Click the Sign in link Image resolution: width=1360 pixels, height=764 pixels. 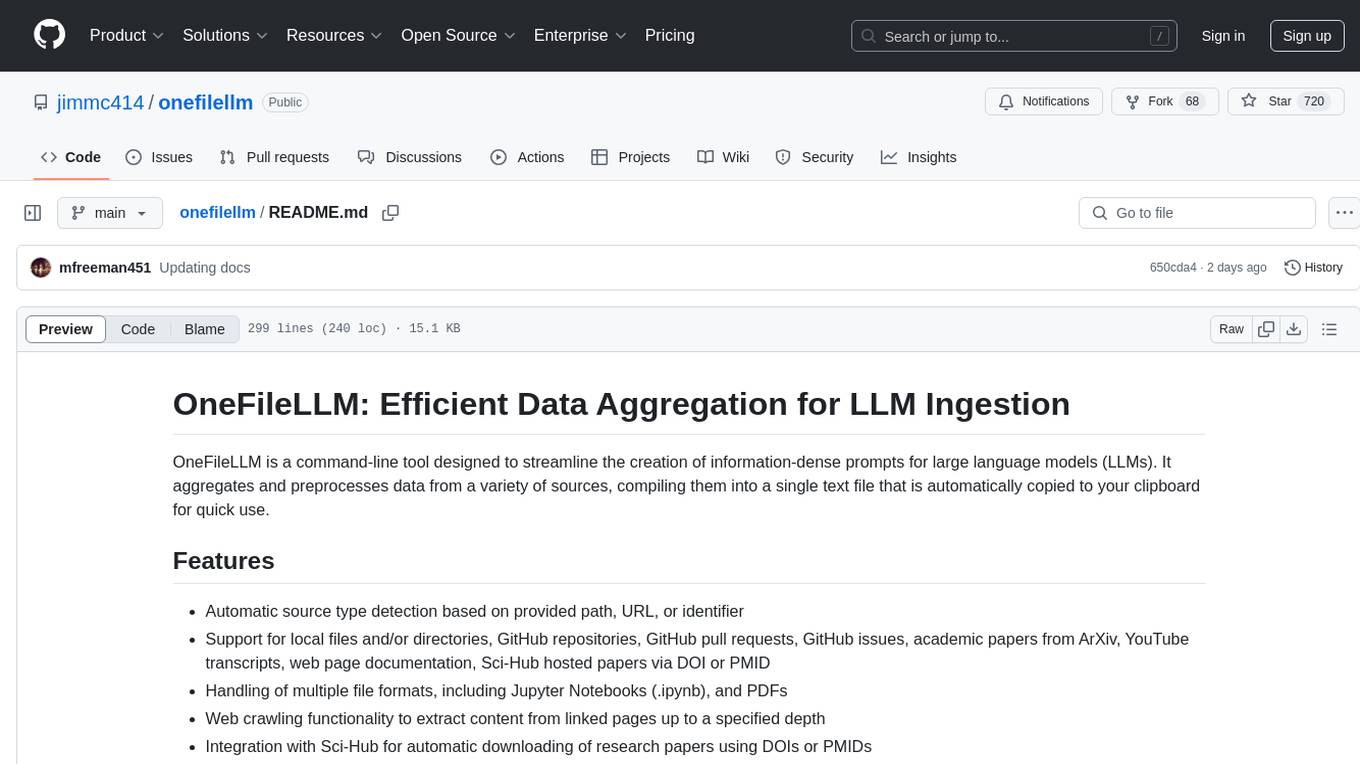pos(1223,36)
